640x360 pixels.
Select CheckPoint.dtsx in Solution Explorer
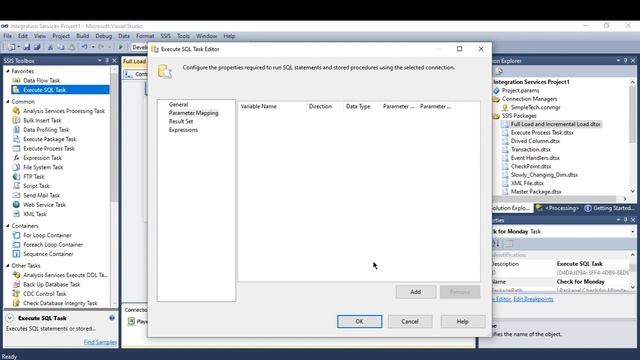pos(531,166)
